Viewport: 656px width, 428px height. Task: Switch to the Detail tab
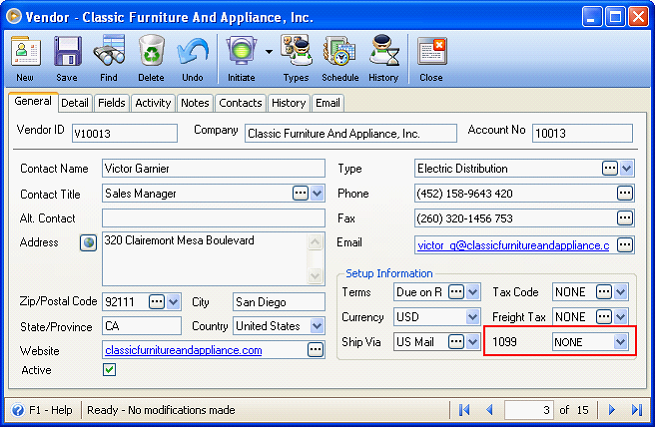pyautogui.click(x=75, y=103)
